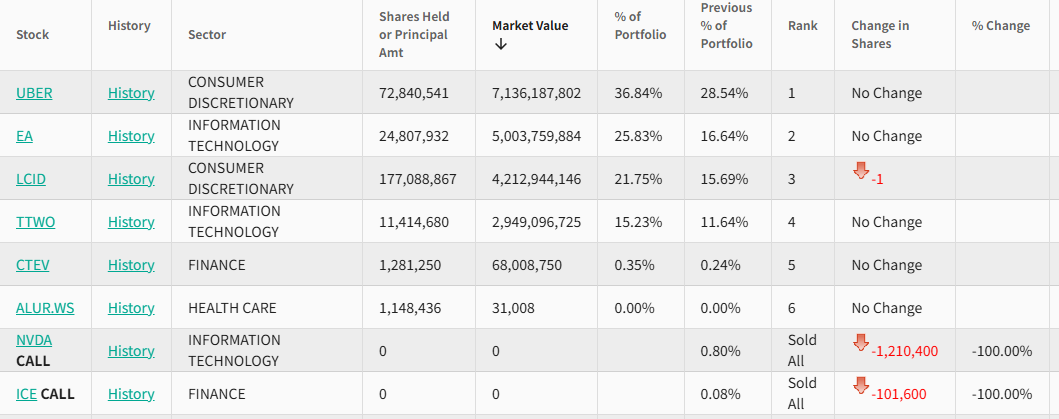Open the UBER stock link
Screen dimensions: 1059x419
[x=34, y=93]
